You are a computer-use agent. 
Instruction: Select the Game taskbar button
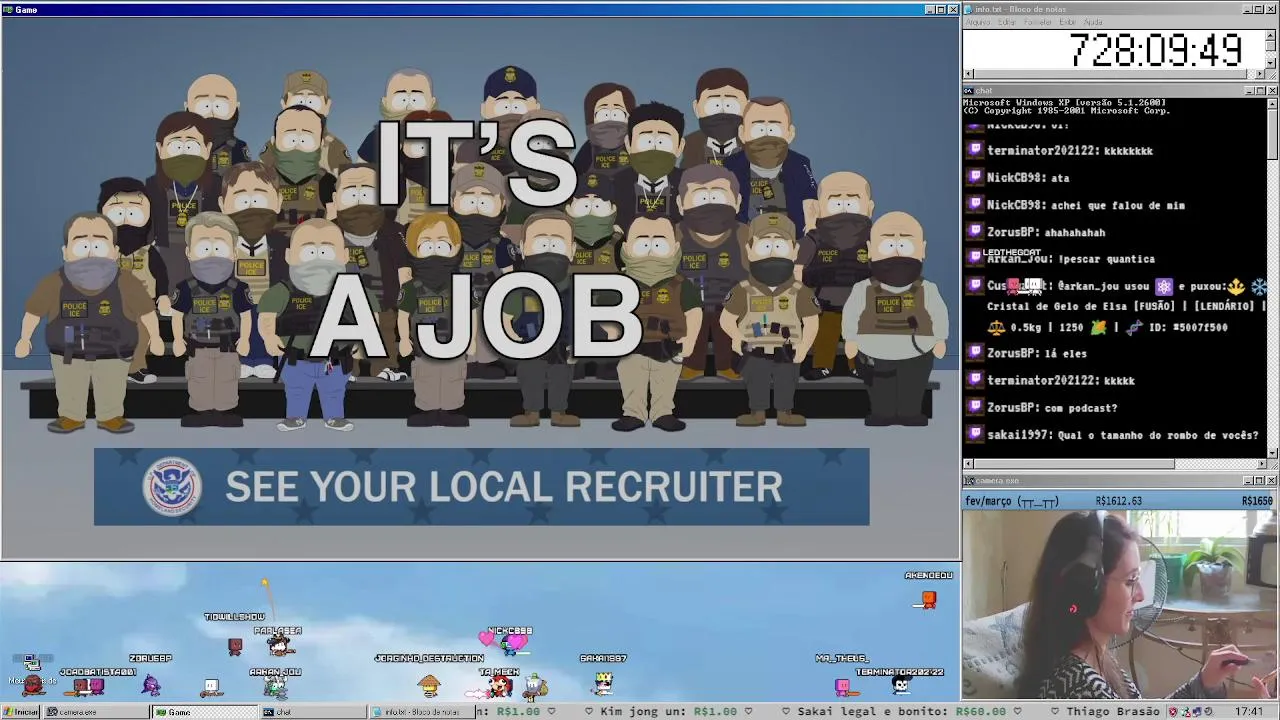[x=204, y=712]
